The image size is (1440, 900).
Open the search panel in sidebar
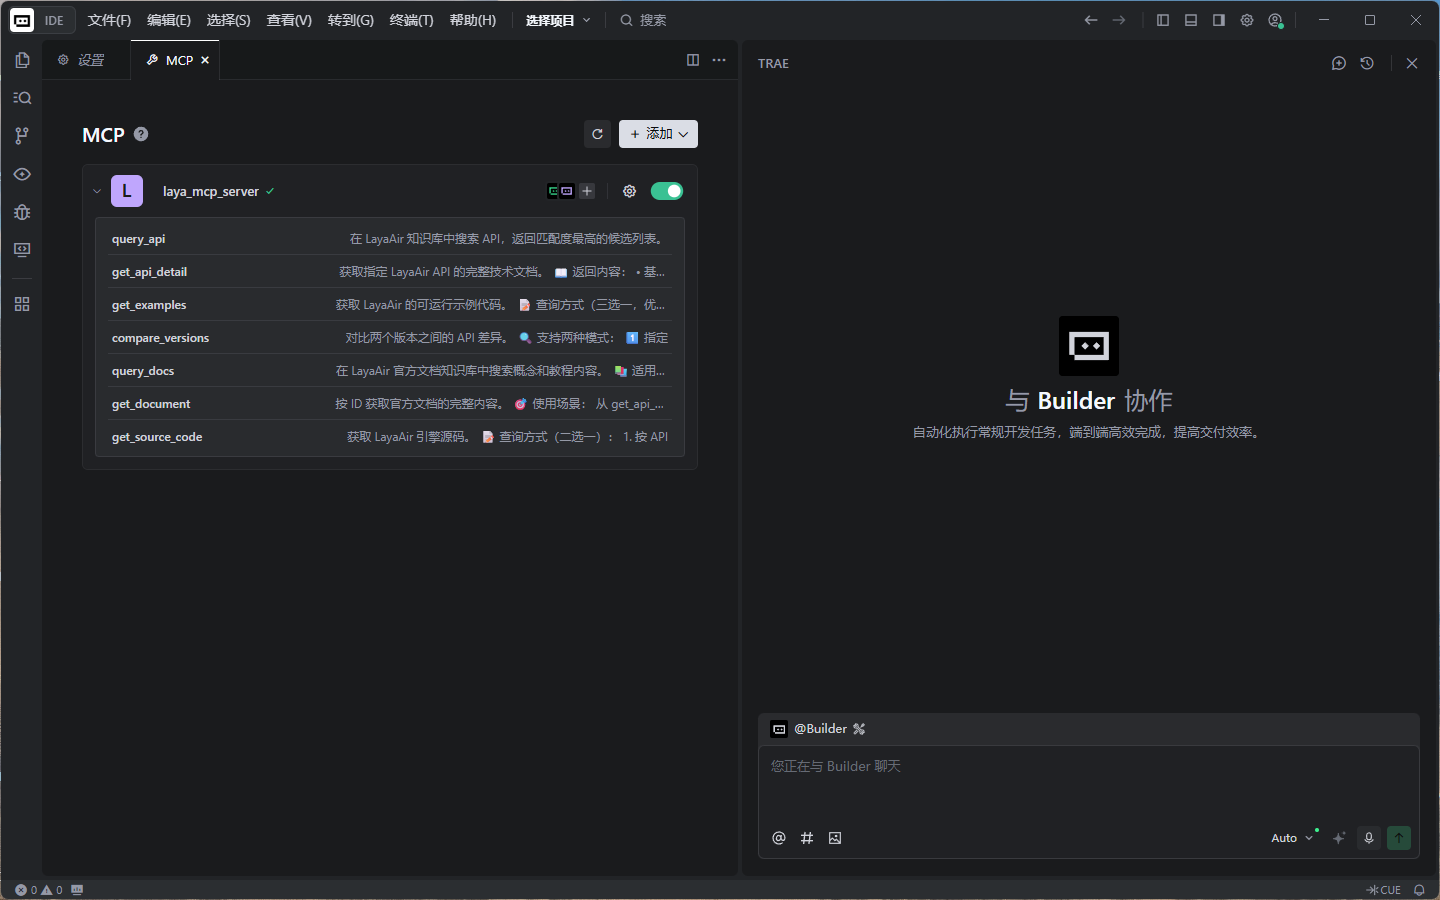22,98
